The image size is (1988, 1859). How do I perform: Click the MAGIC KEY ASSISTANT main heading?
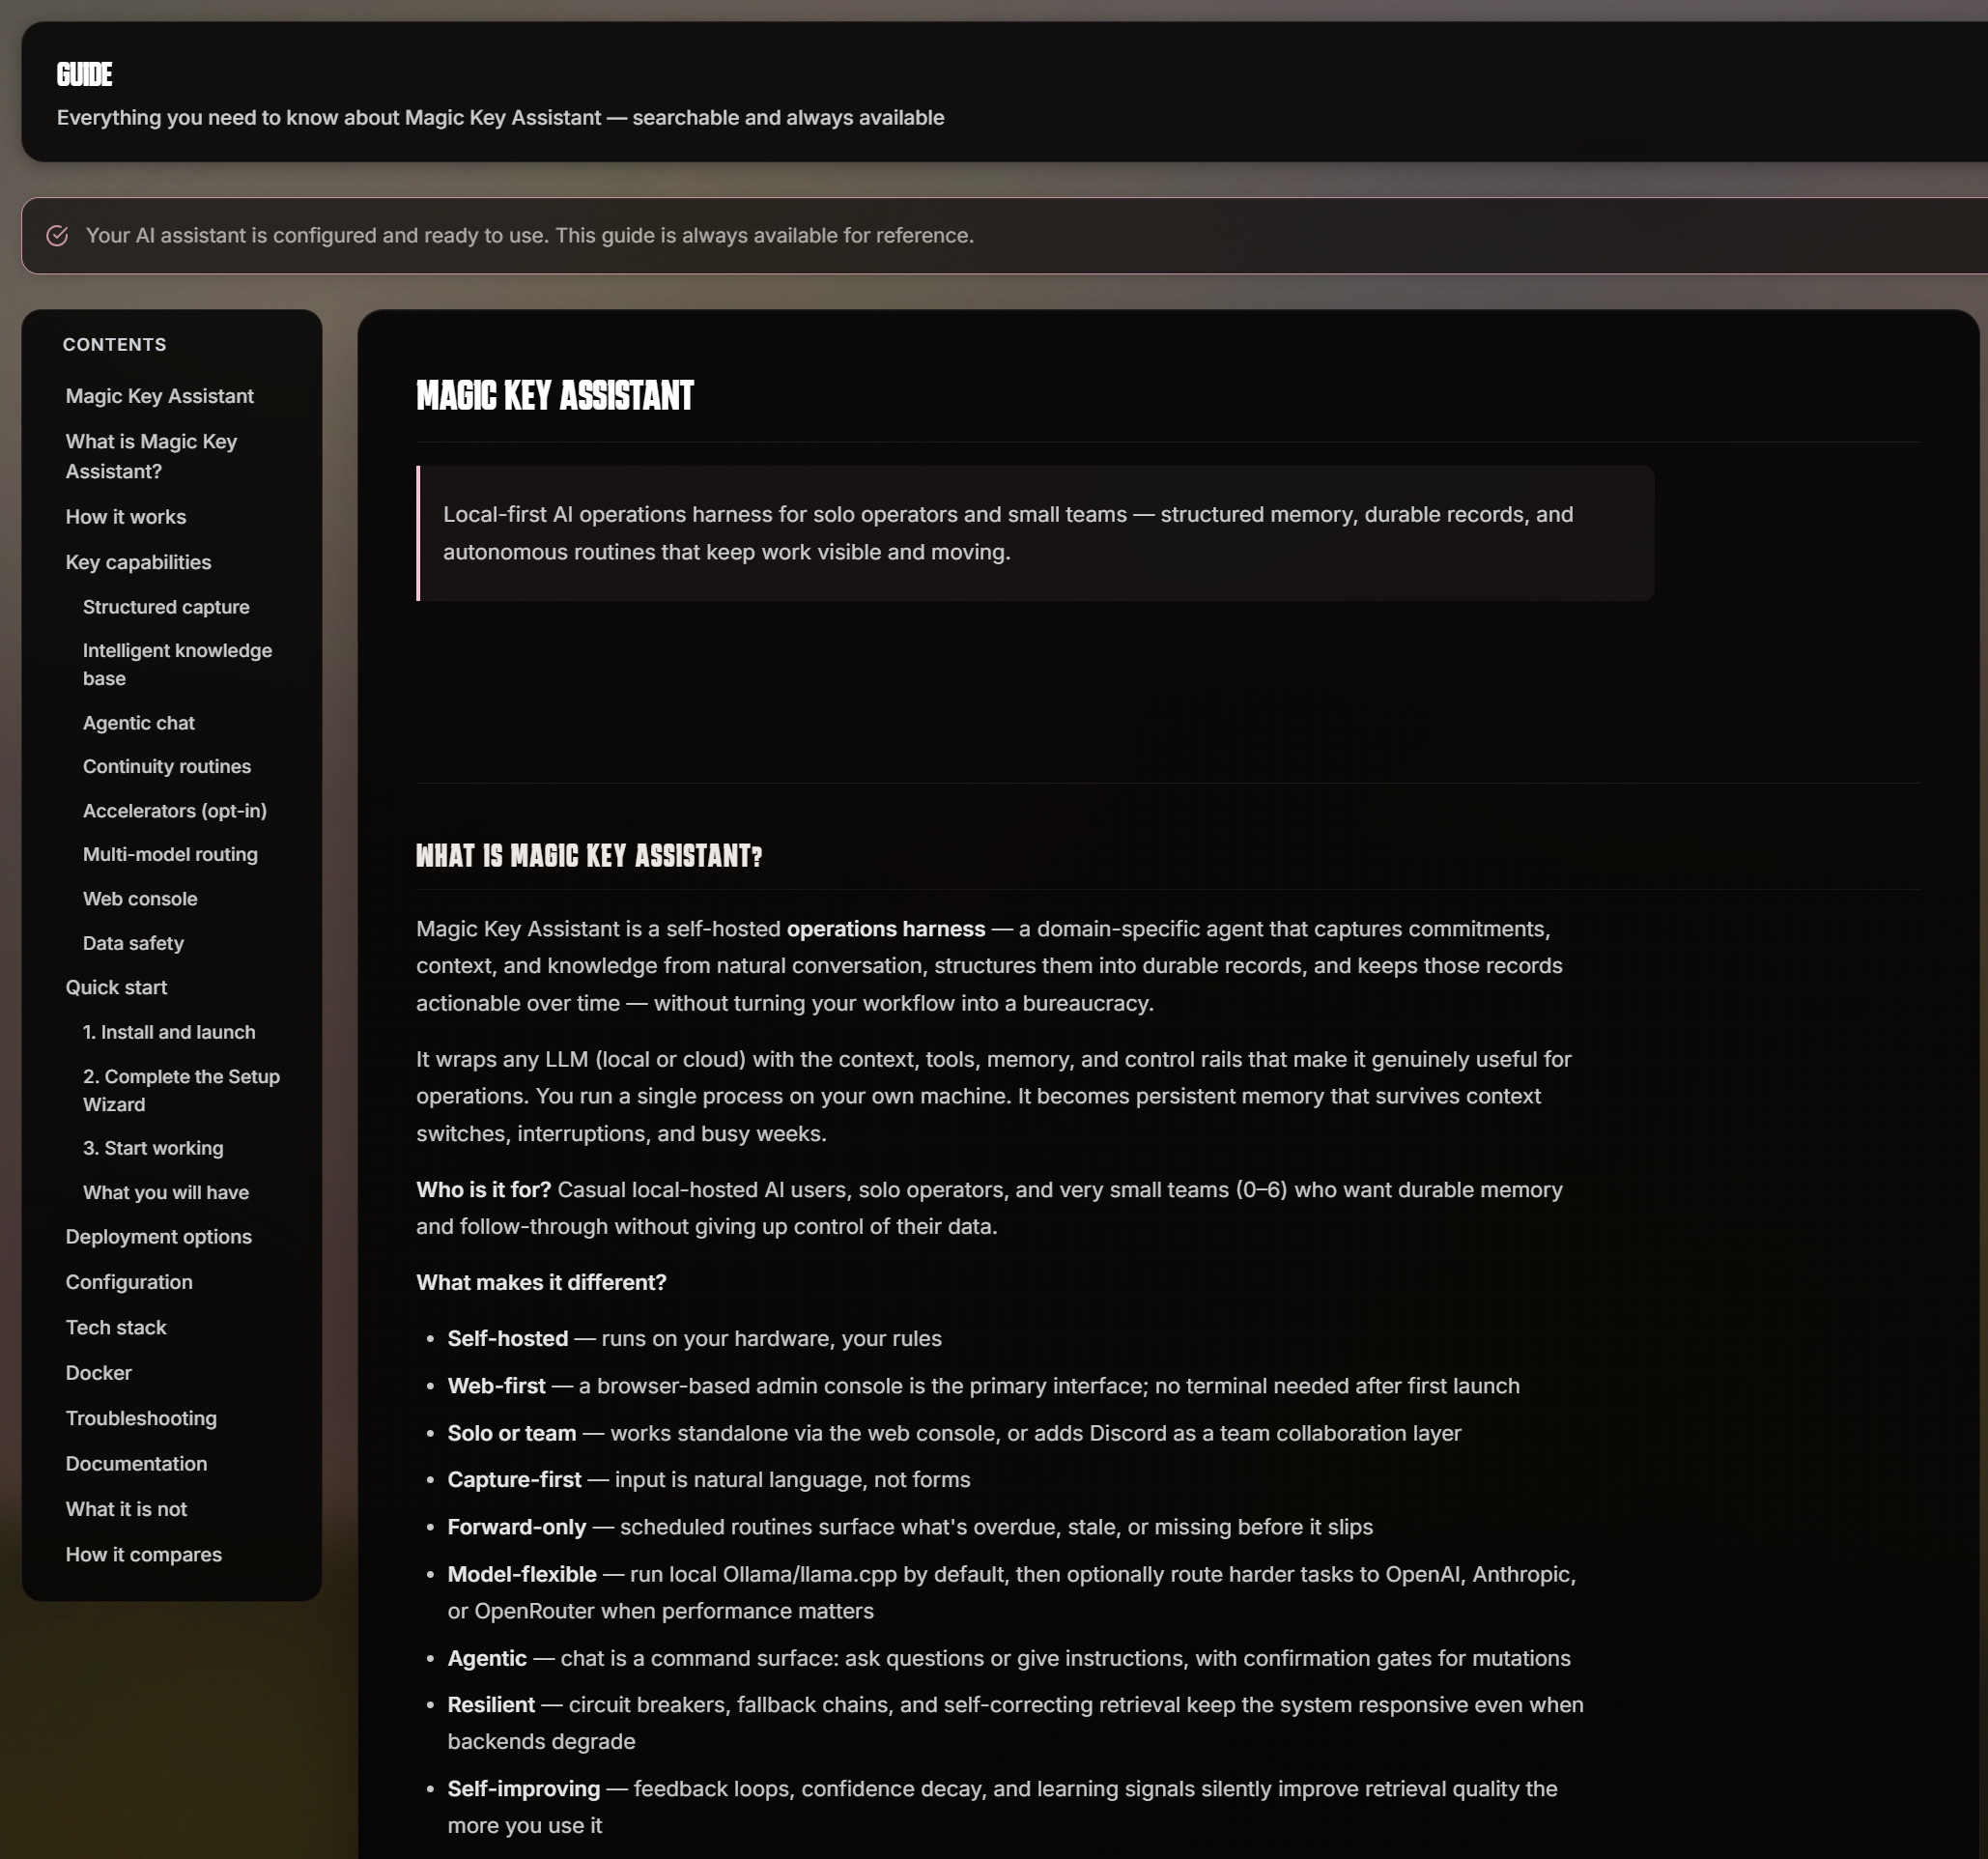(x=555, y=396)
